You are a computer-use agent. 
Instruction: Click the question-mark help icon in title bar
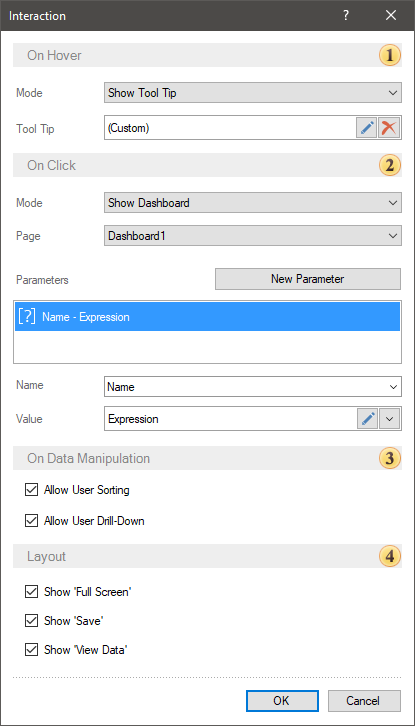click(x=346, y=15)
